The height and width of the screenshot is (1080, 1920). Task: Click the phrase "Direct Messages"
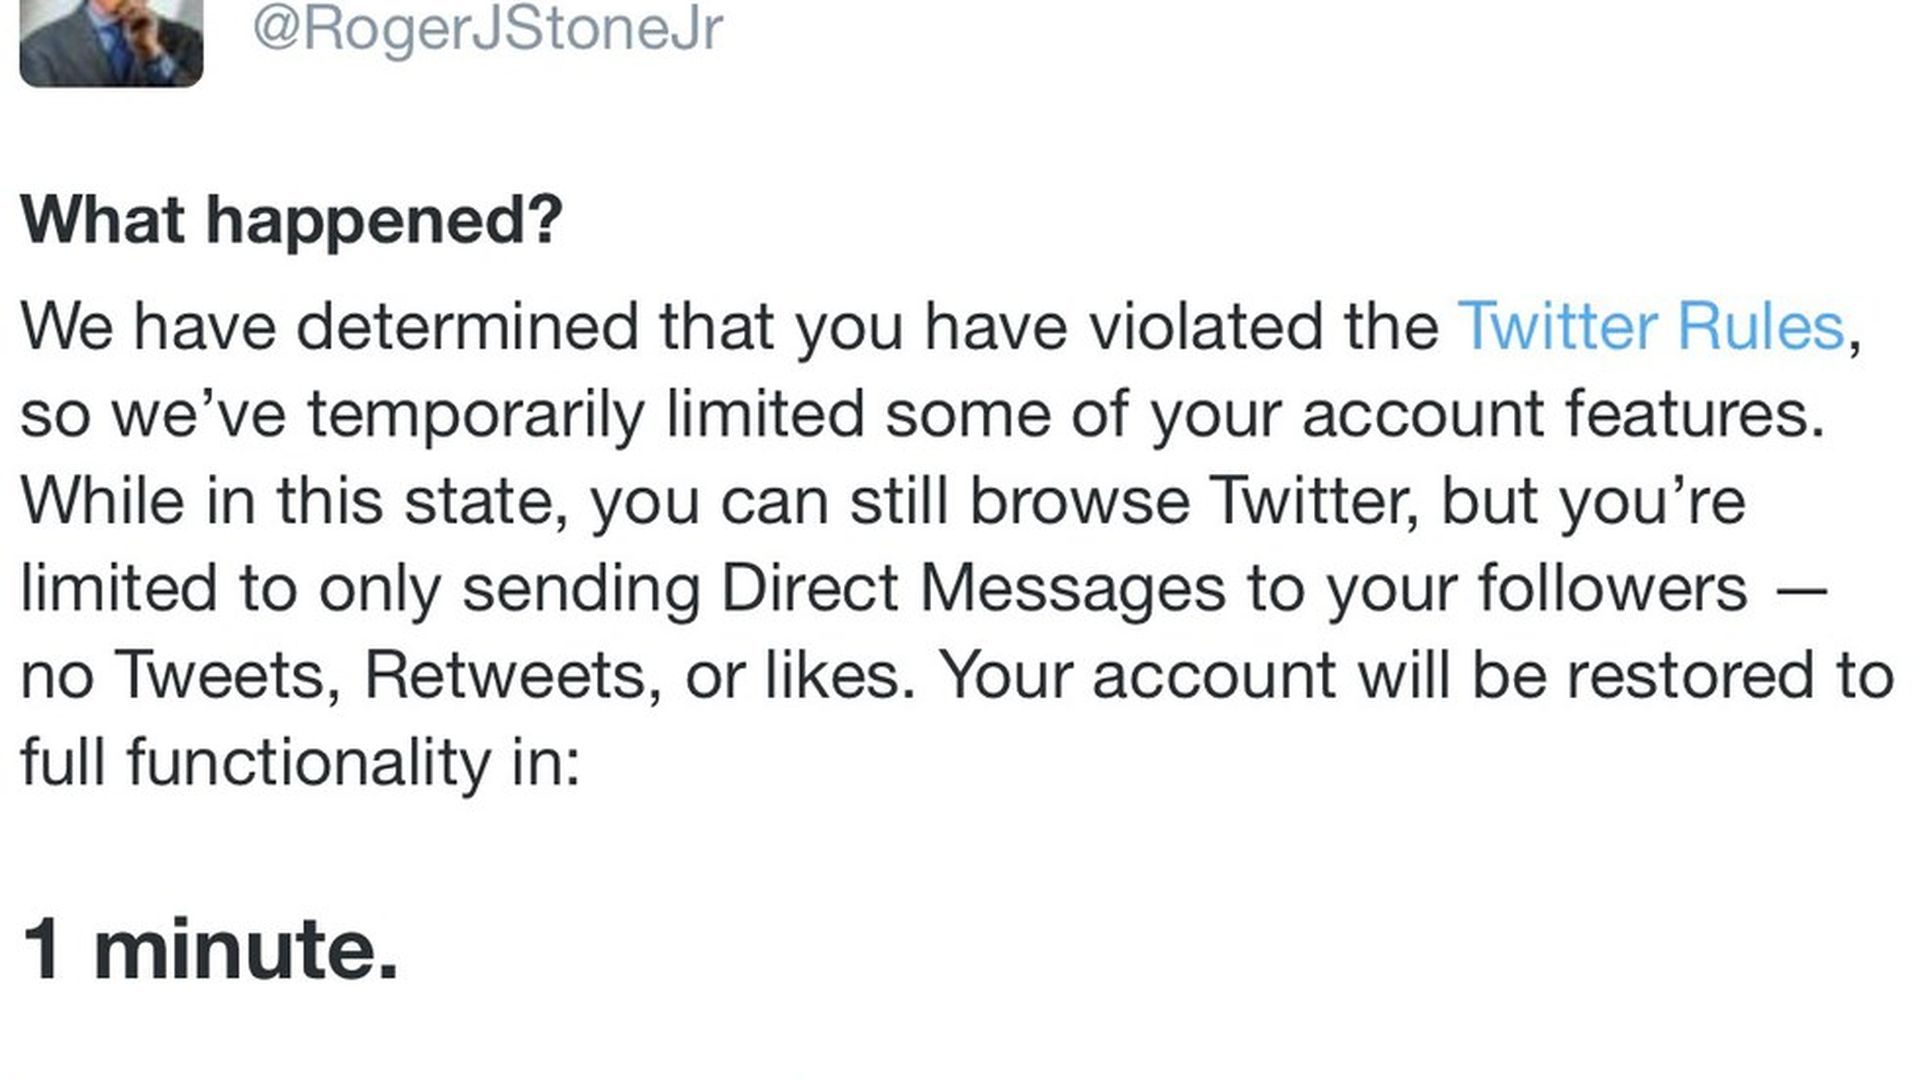coord(972,588)
